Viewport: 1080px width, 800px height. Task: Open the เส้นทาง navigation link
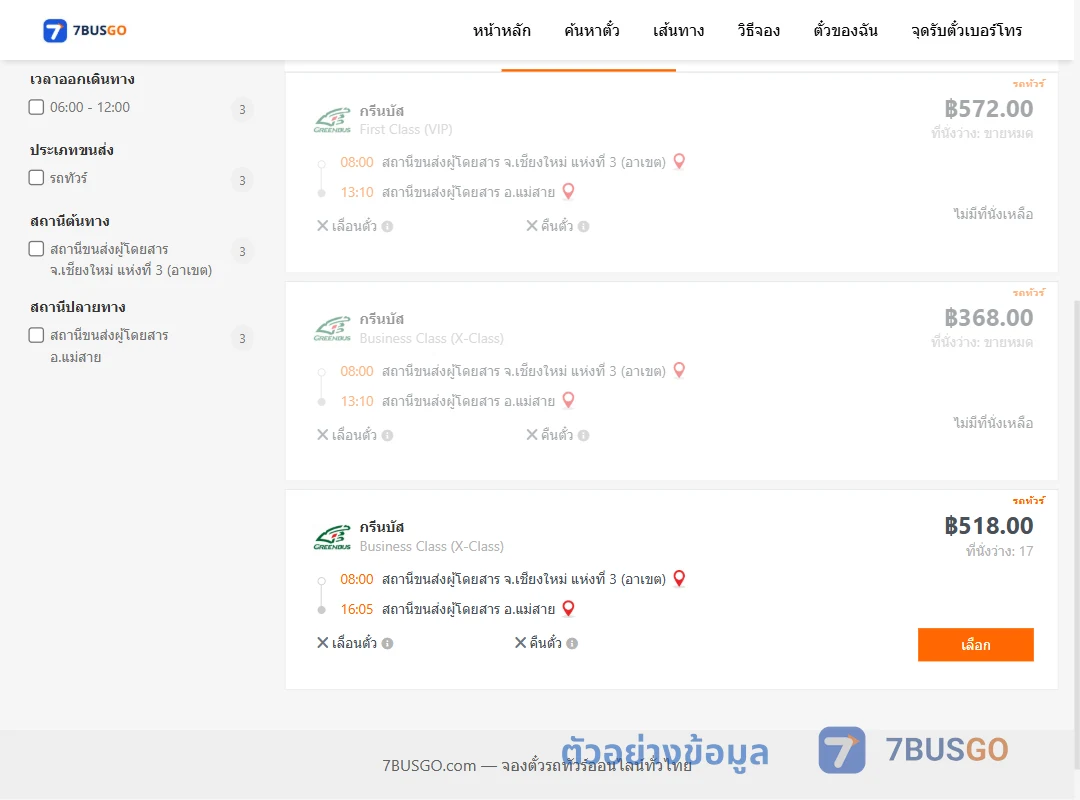click(678, 30)
